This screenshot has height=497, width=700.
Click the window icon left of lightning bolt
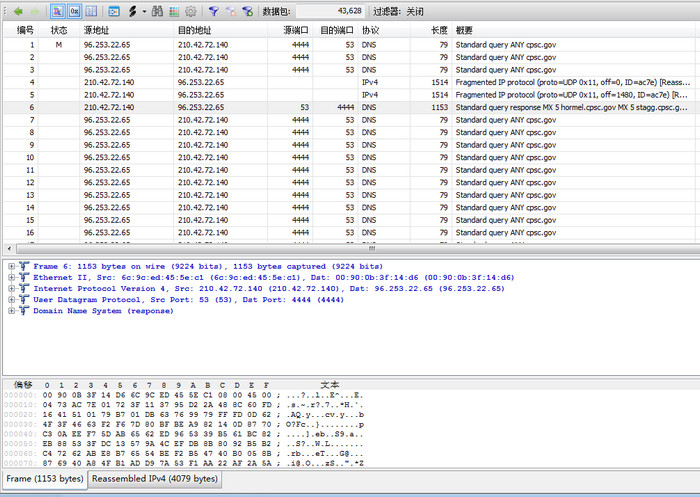coord(113,11)
